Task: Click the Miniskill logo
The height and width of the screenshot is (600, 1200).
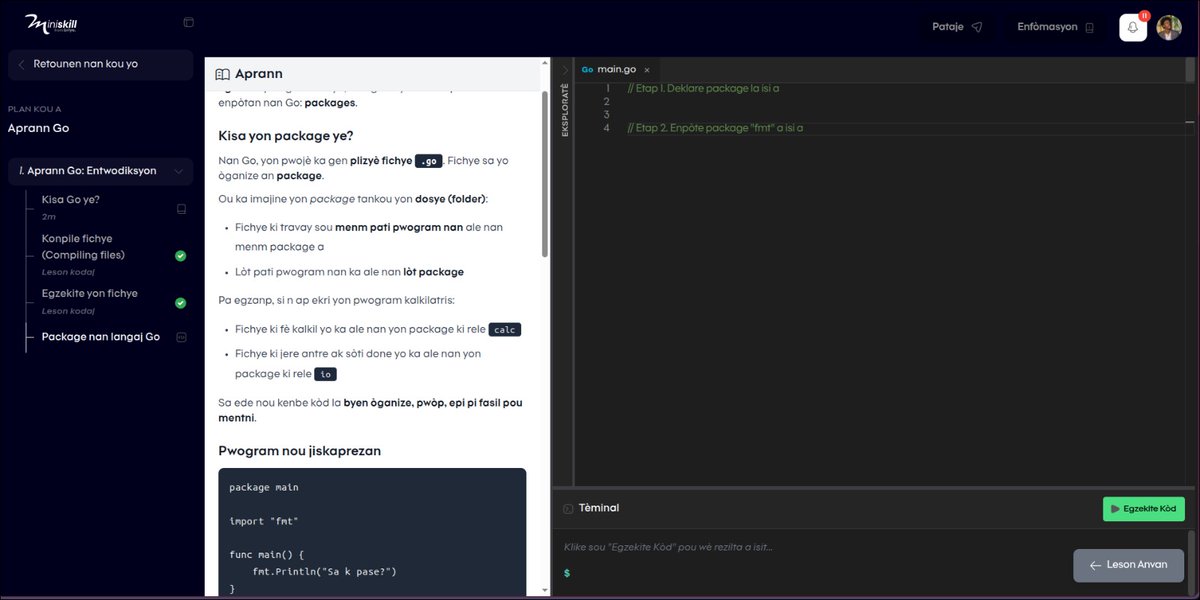Action: click(49, 22)
